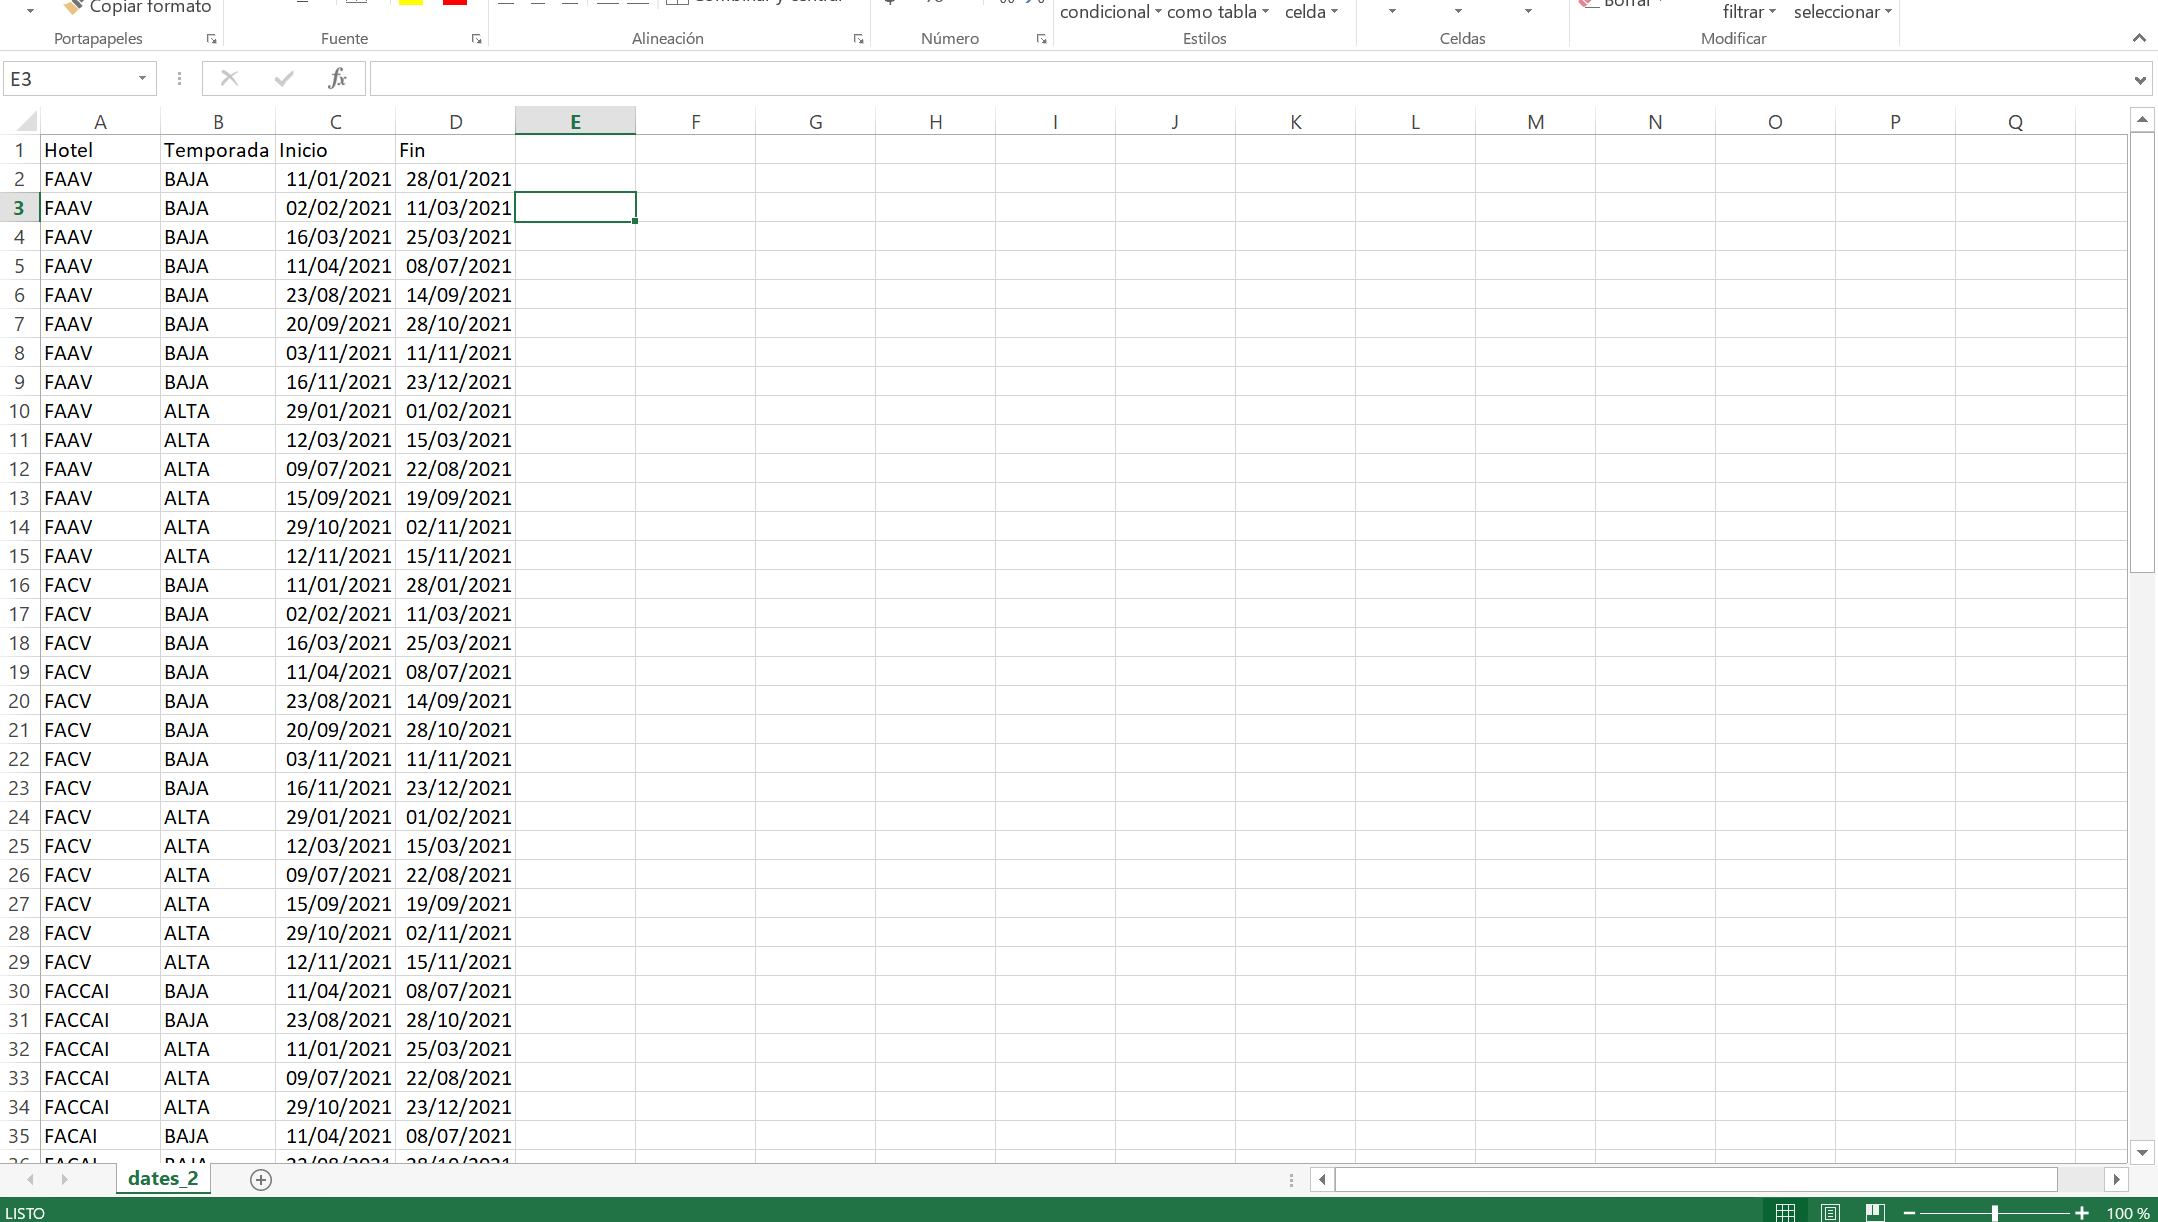Add a new sheet with plus icon

(x=261, y=1180)
